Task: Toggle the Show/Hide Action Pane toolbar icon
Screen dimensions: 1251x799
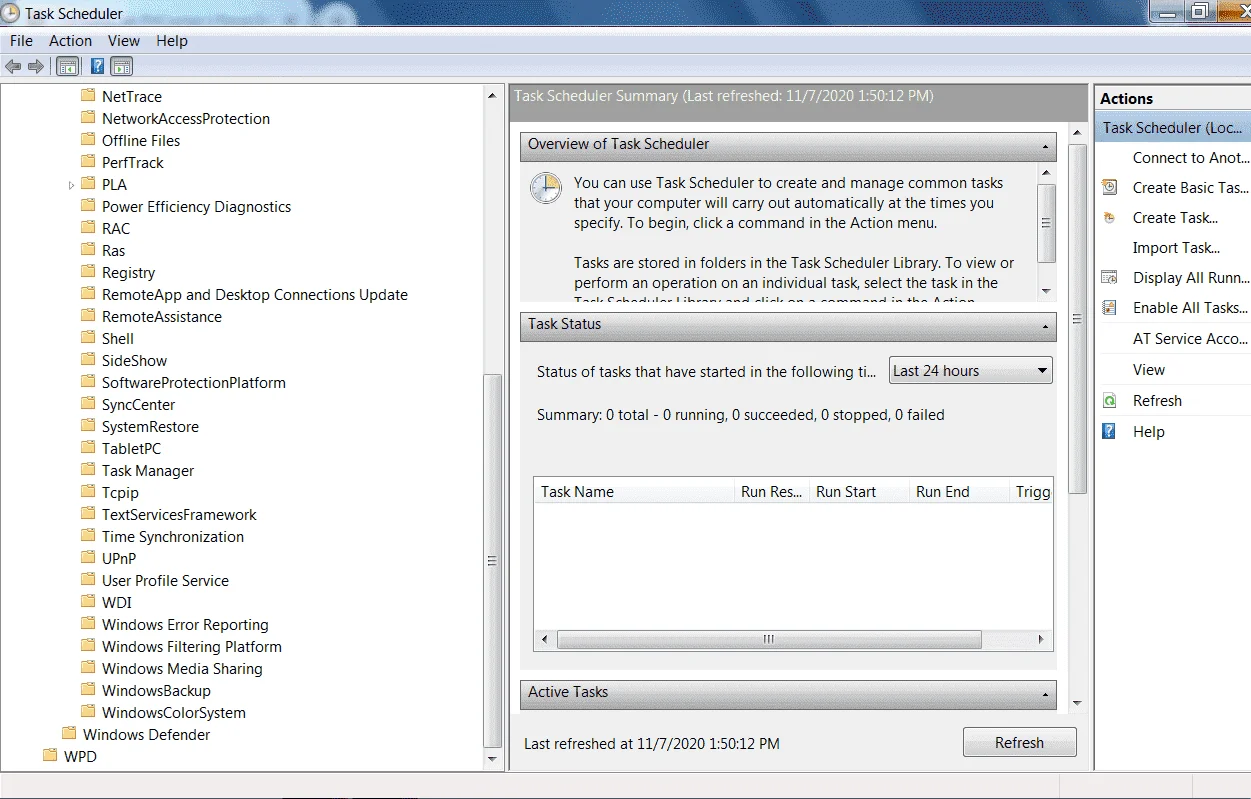Action: [122, 67]
